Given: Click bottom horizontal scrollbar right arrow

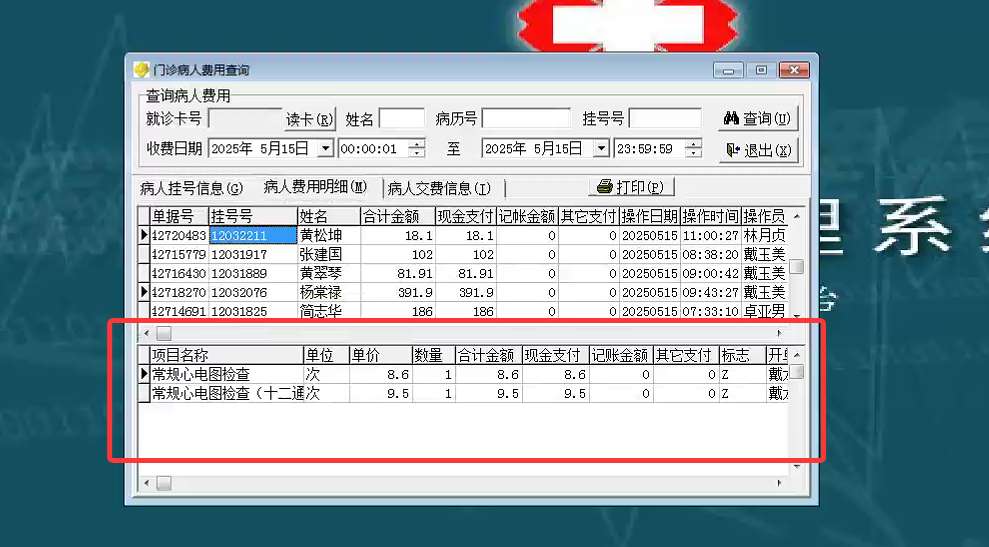Looking at the screenshot, I should point(780,483).
